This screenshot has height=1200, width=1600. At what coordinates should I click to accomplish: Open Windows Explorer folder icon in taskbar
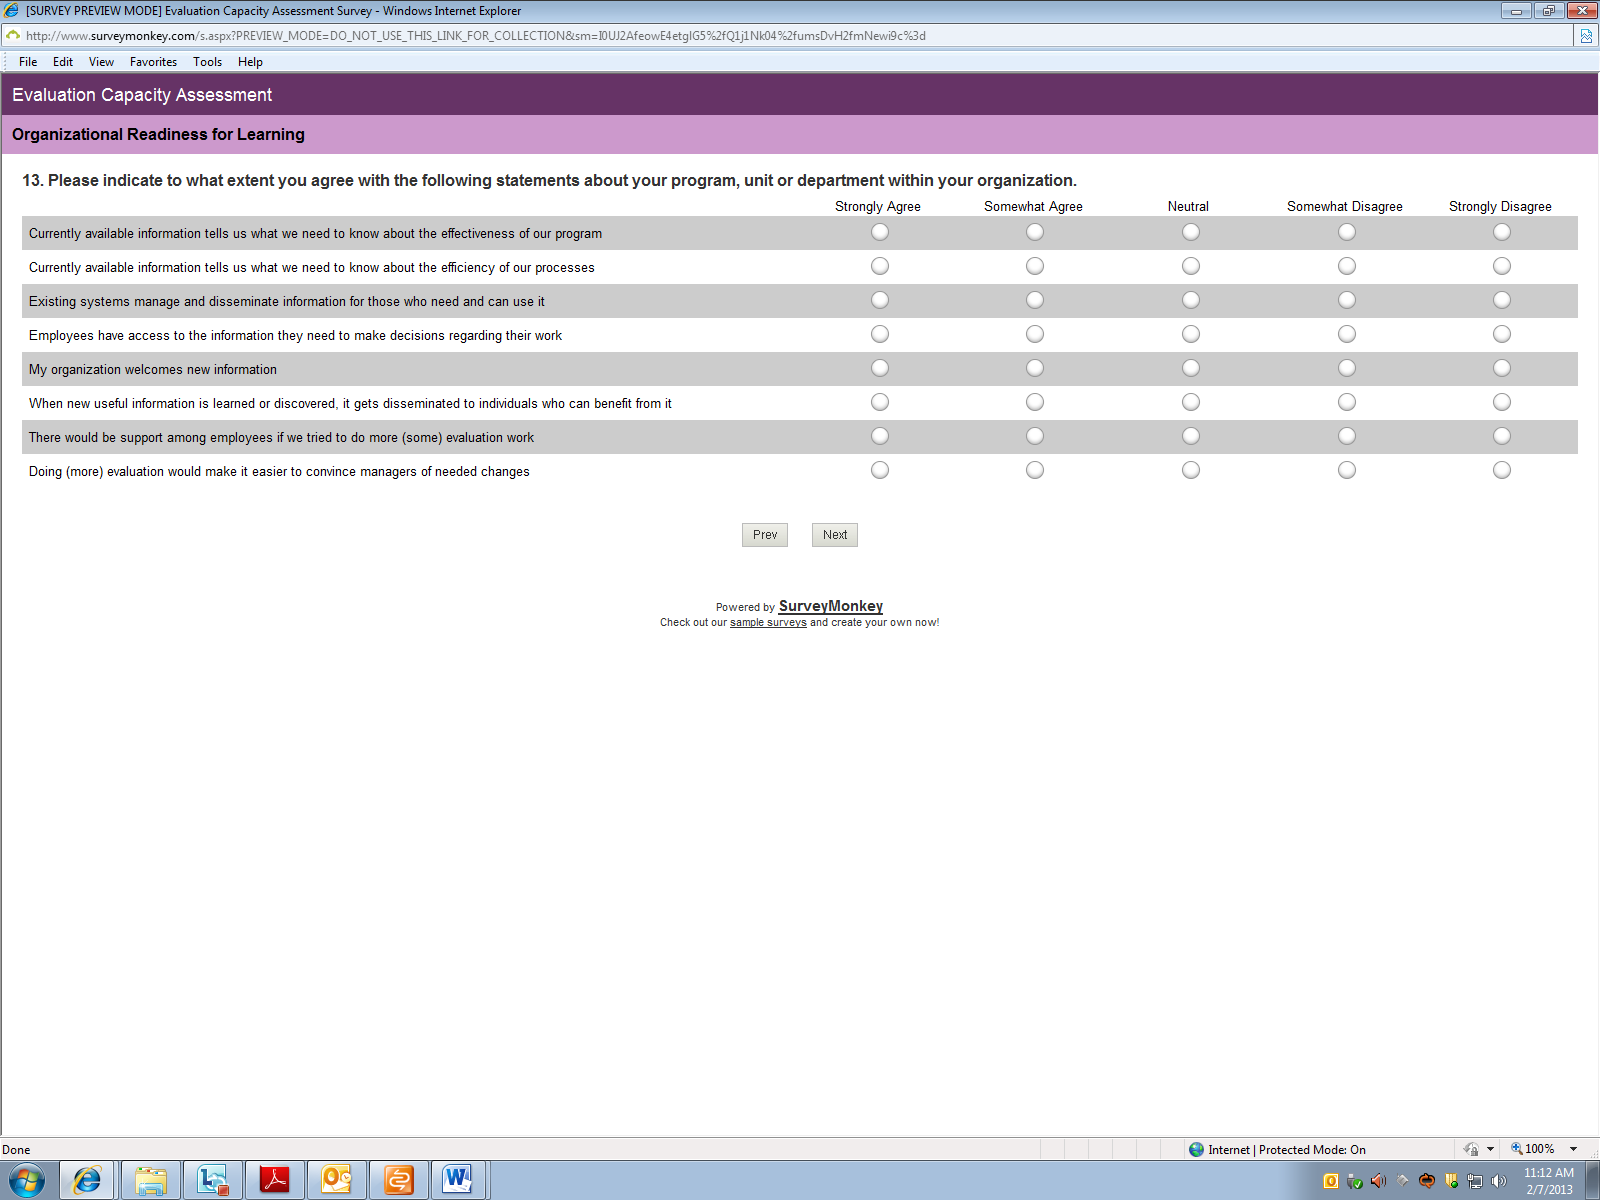click(151, 1181)
